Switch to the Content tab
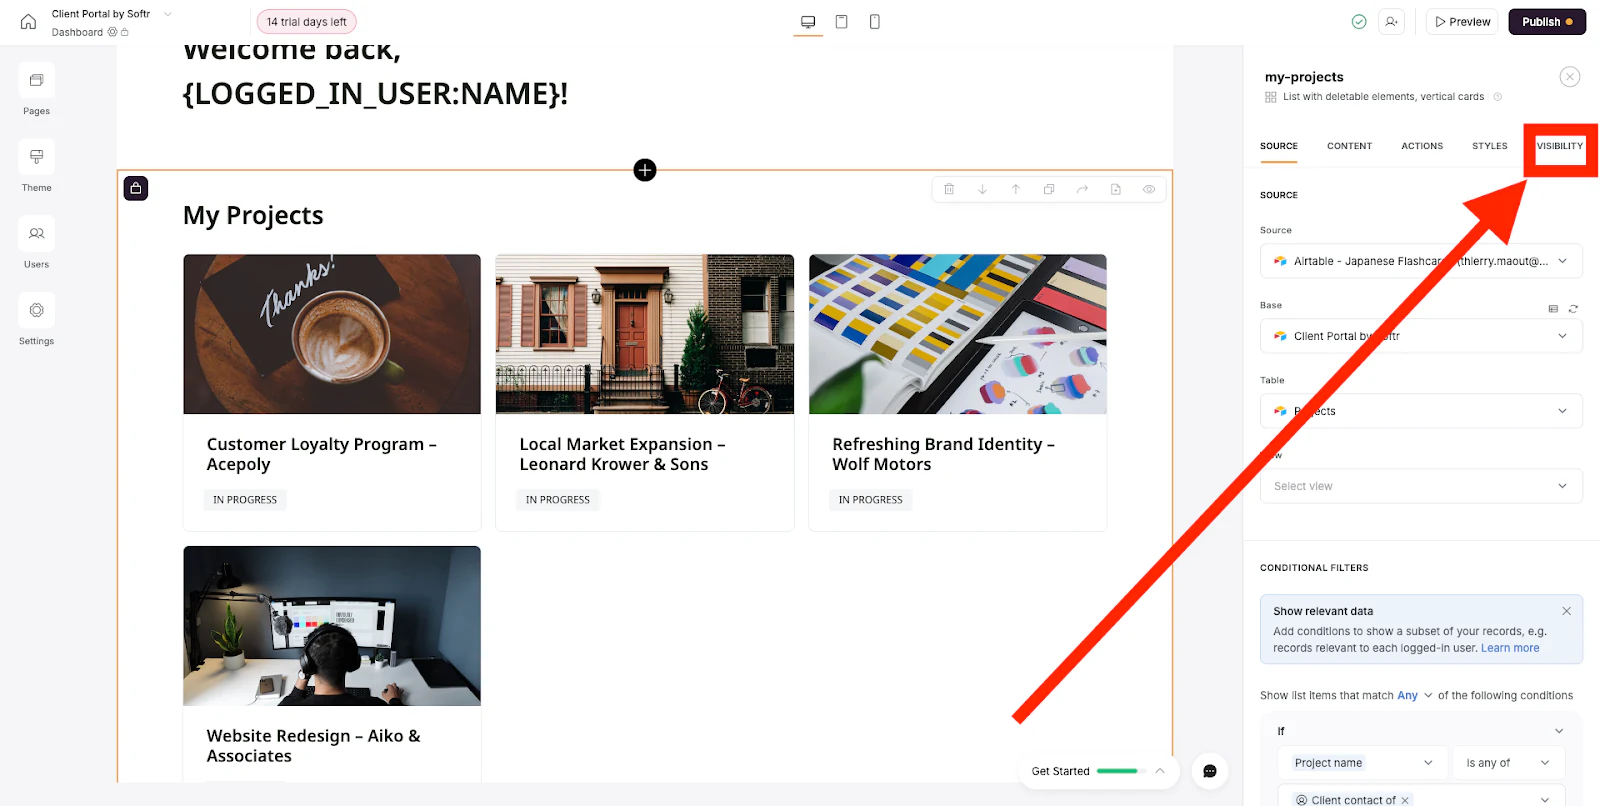 click(1349, 146)
